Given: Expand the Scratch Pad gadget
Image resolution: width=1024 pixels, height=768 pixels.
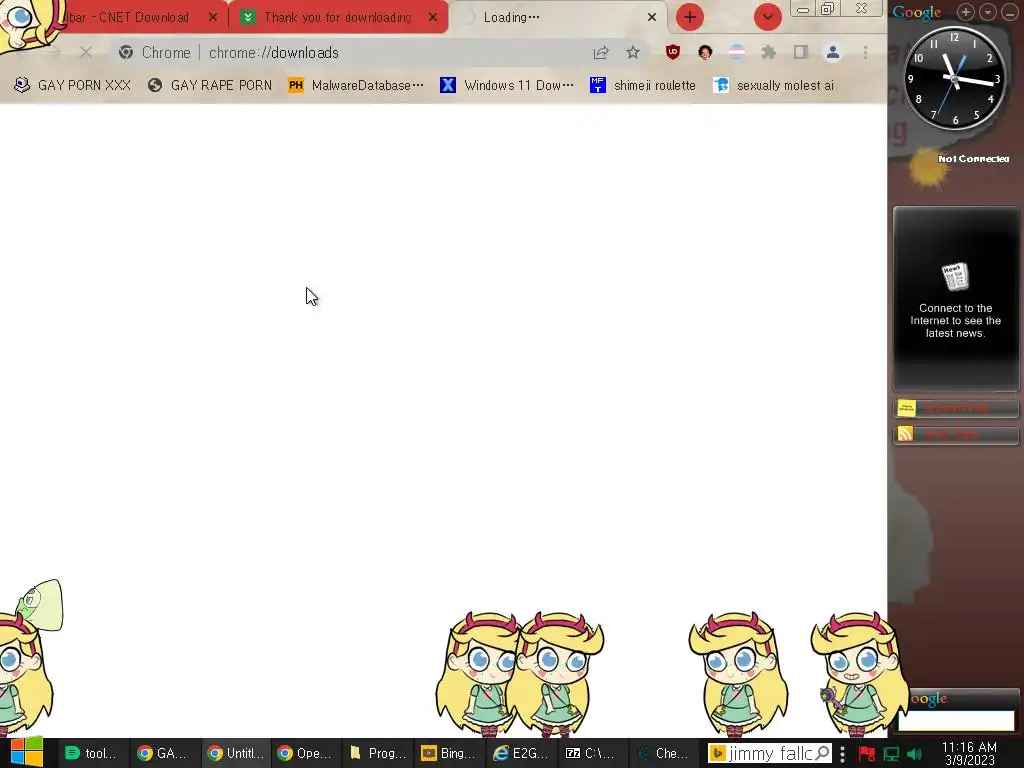Looking at the screenshot, I should coord(955,409).
